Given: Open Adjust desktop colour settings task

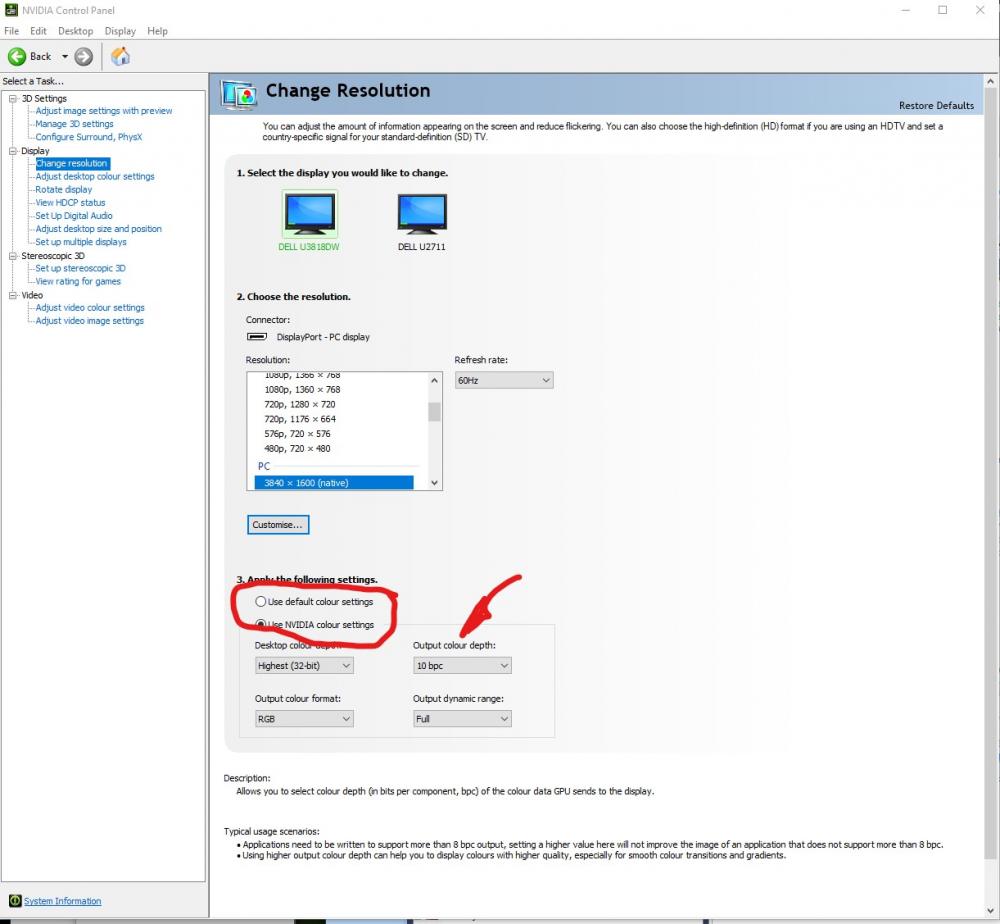Looking at the screenshot, I should (x=95, y=177).
